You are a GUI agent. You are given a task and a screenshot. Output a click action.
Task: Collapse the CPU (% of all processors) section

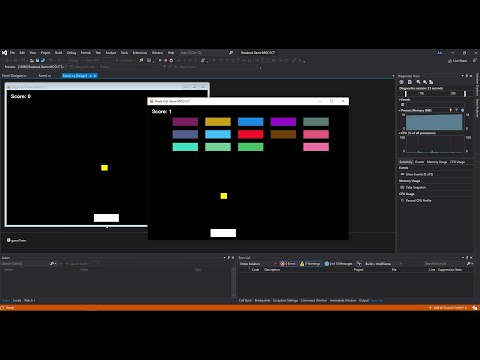click(400, 133)
